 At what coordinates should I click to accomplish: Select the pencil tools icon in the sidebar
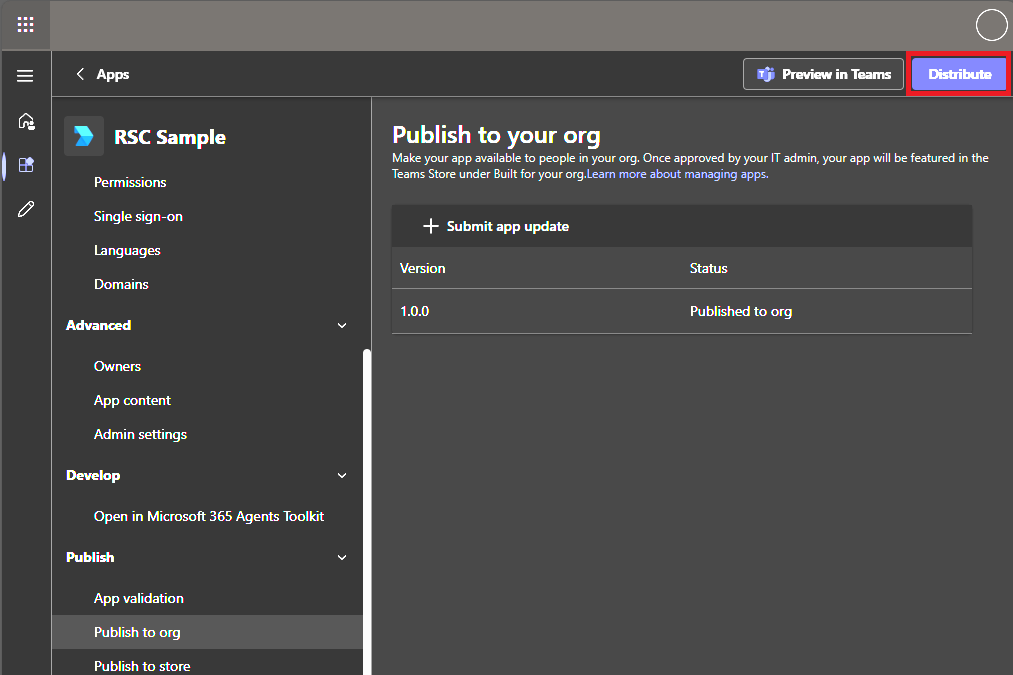point(25,208)
